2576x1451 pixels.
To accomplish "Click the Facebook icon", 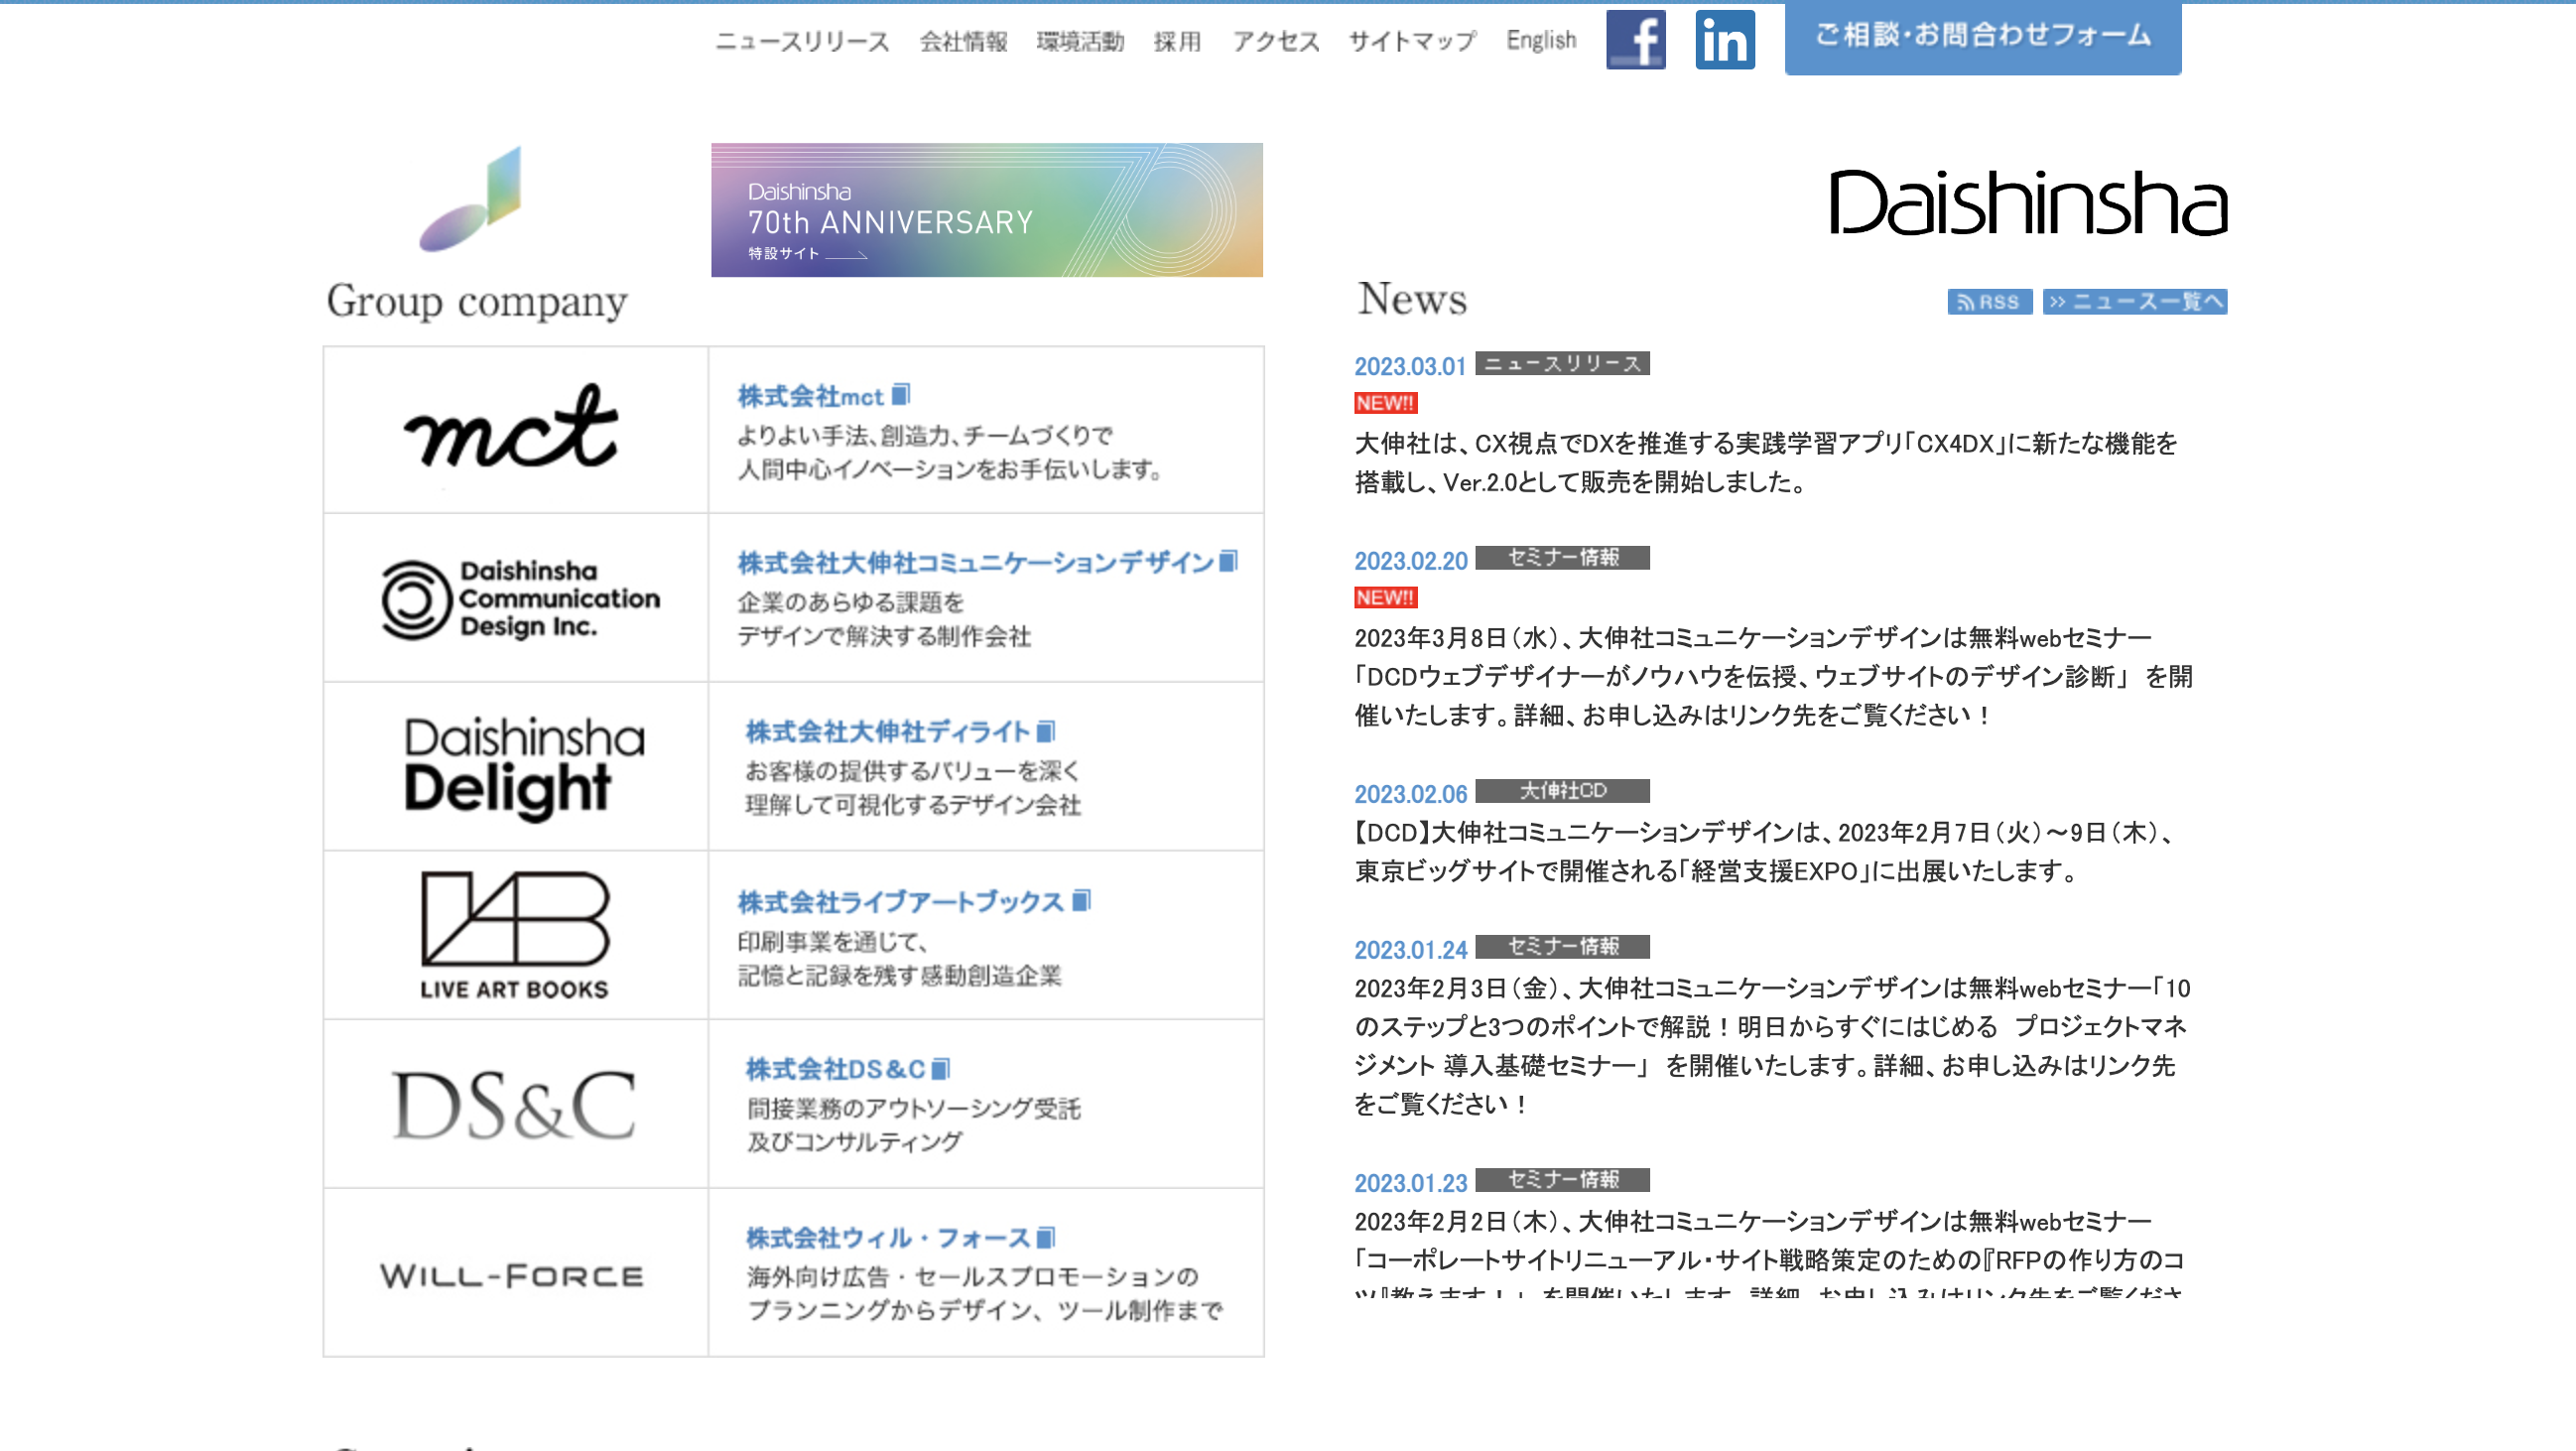I will pyautogui.click(x=1634, y=37).
